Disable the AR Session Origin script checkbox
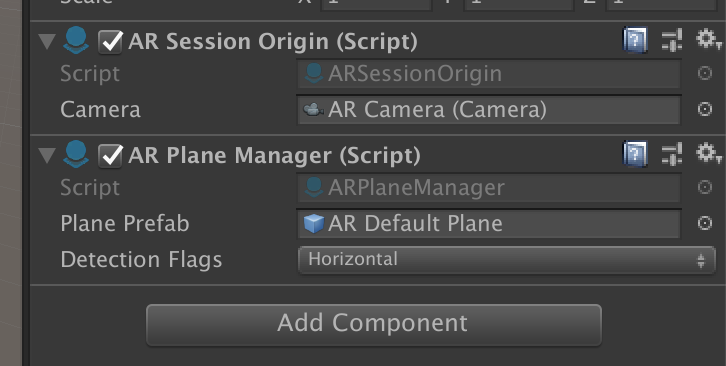 110,42
